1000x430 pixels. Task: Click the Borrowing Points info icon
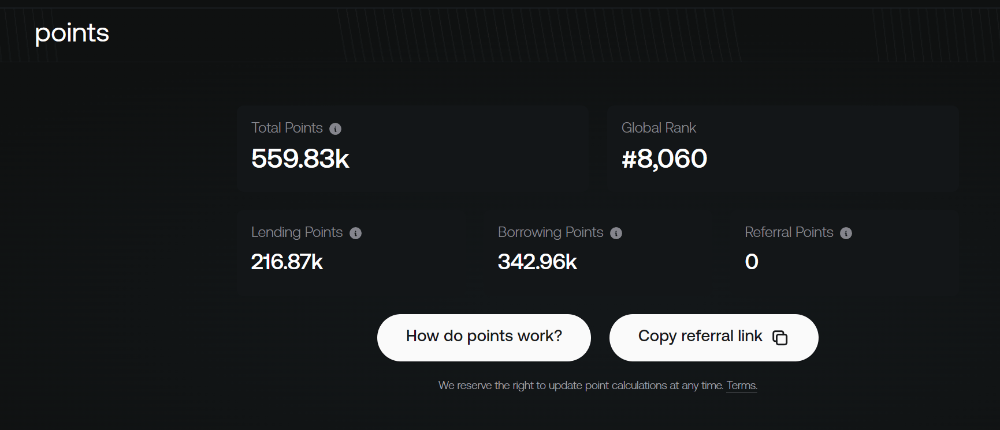pyautogui.click(x=616, y=234)
